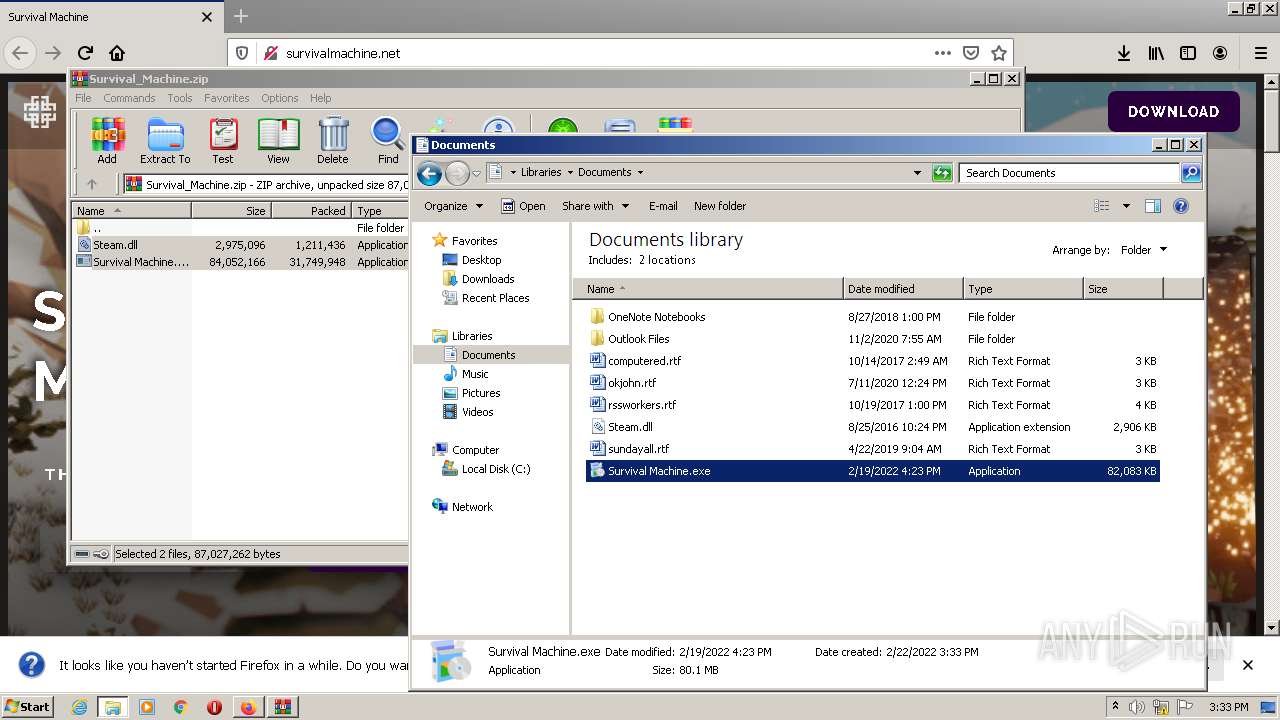Click the change view icon in Explorer
This screenshot has width=1280, height=720.
pos(1101,206)
